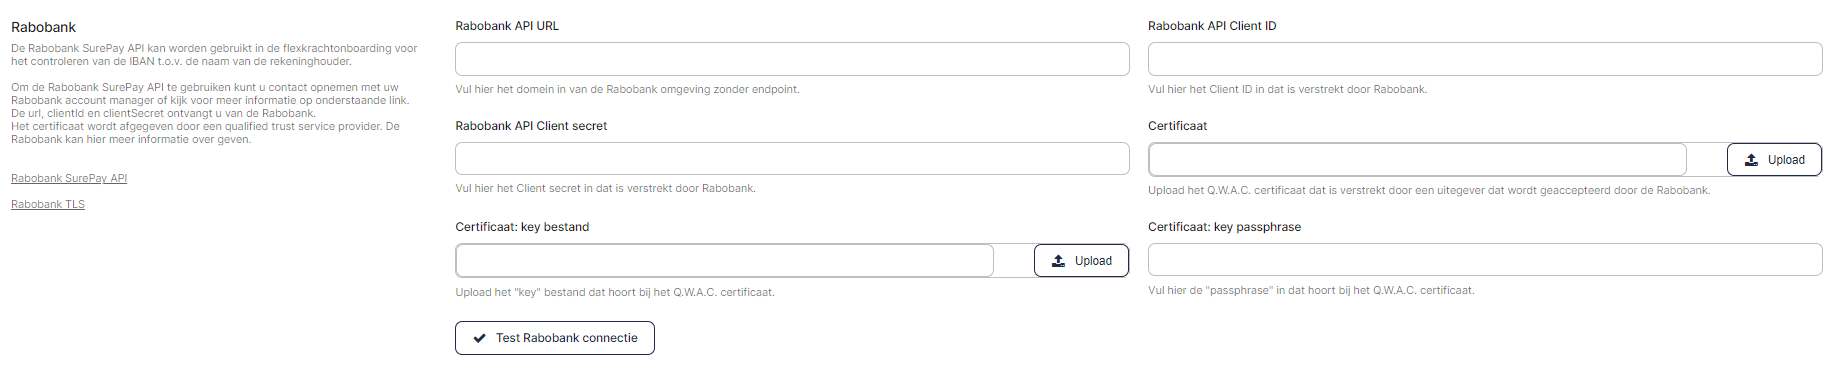Open the Rabobank TLS link
Screen dimensions: 1839x388
[48, 204]
